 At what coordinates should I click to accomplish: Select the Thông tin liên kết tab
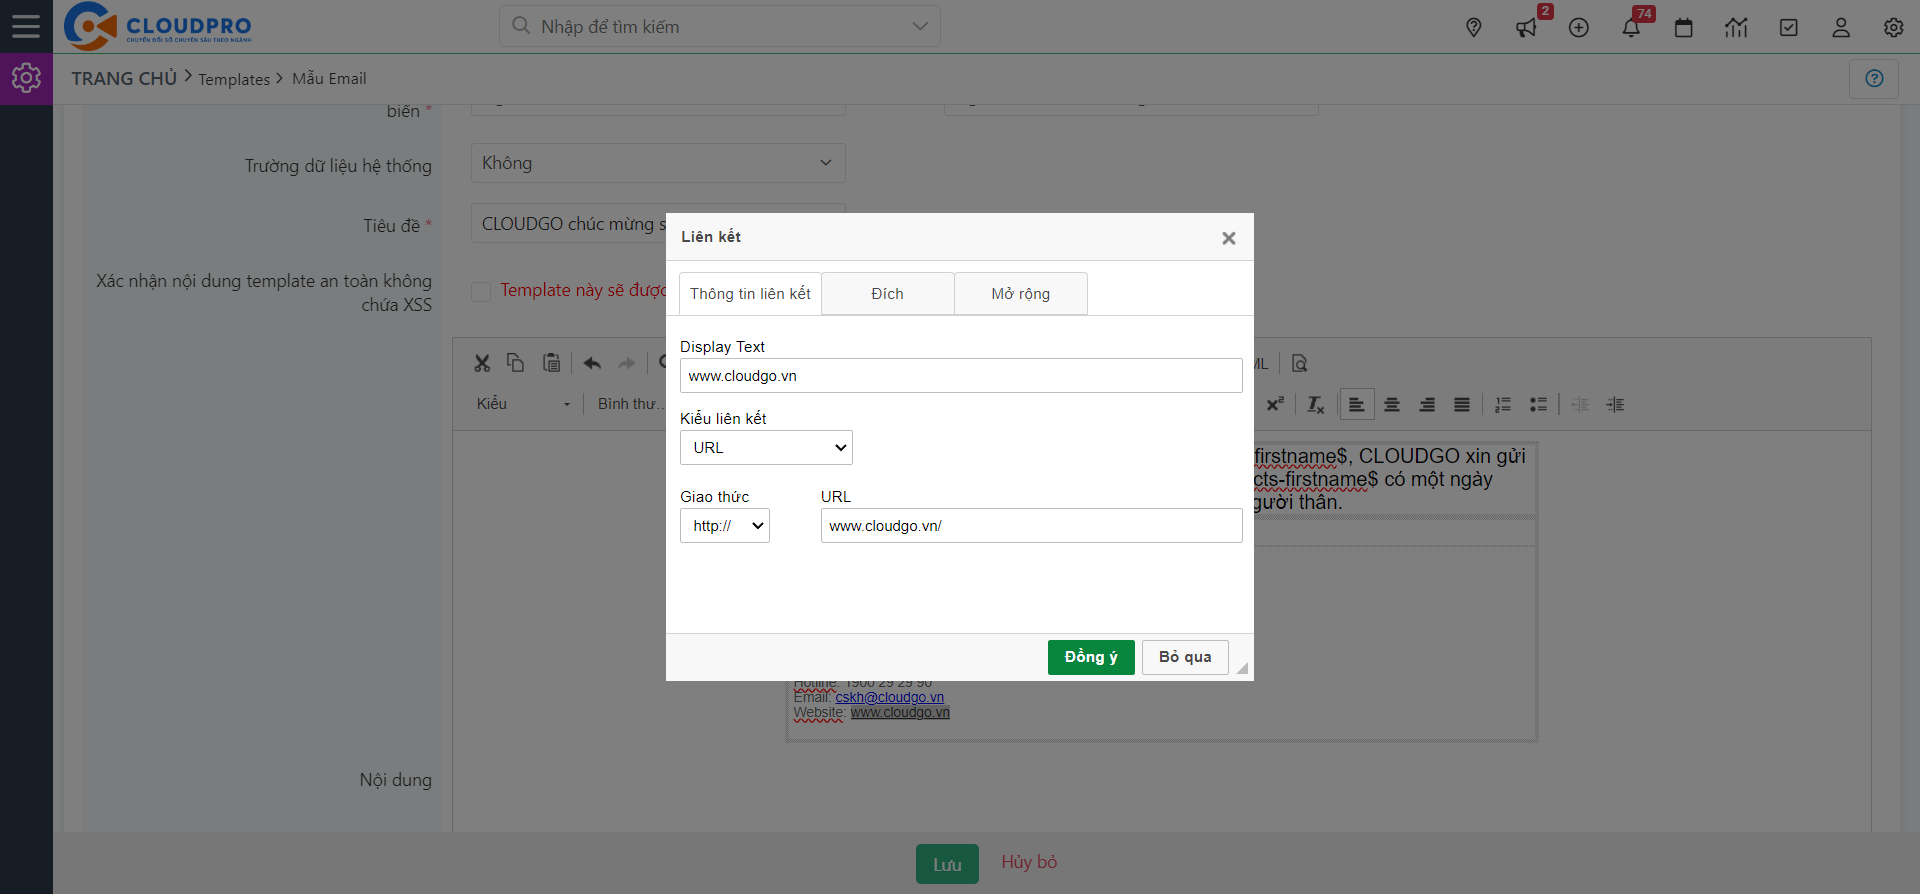[750, 294]
